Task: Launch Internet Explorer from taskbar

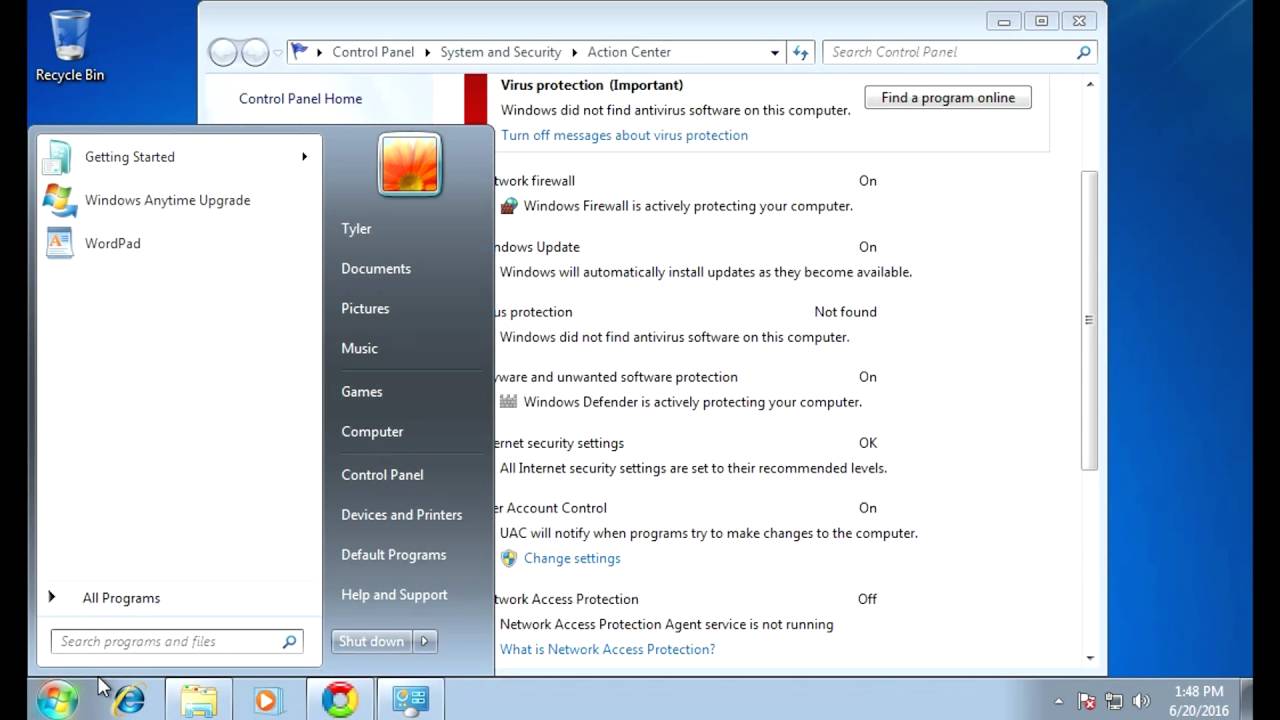Action: tap(129, 699)
